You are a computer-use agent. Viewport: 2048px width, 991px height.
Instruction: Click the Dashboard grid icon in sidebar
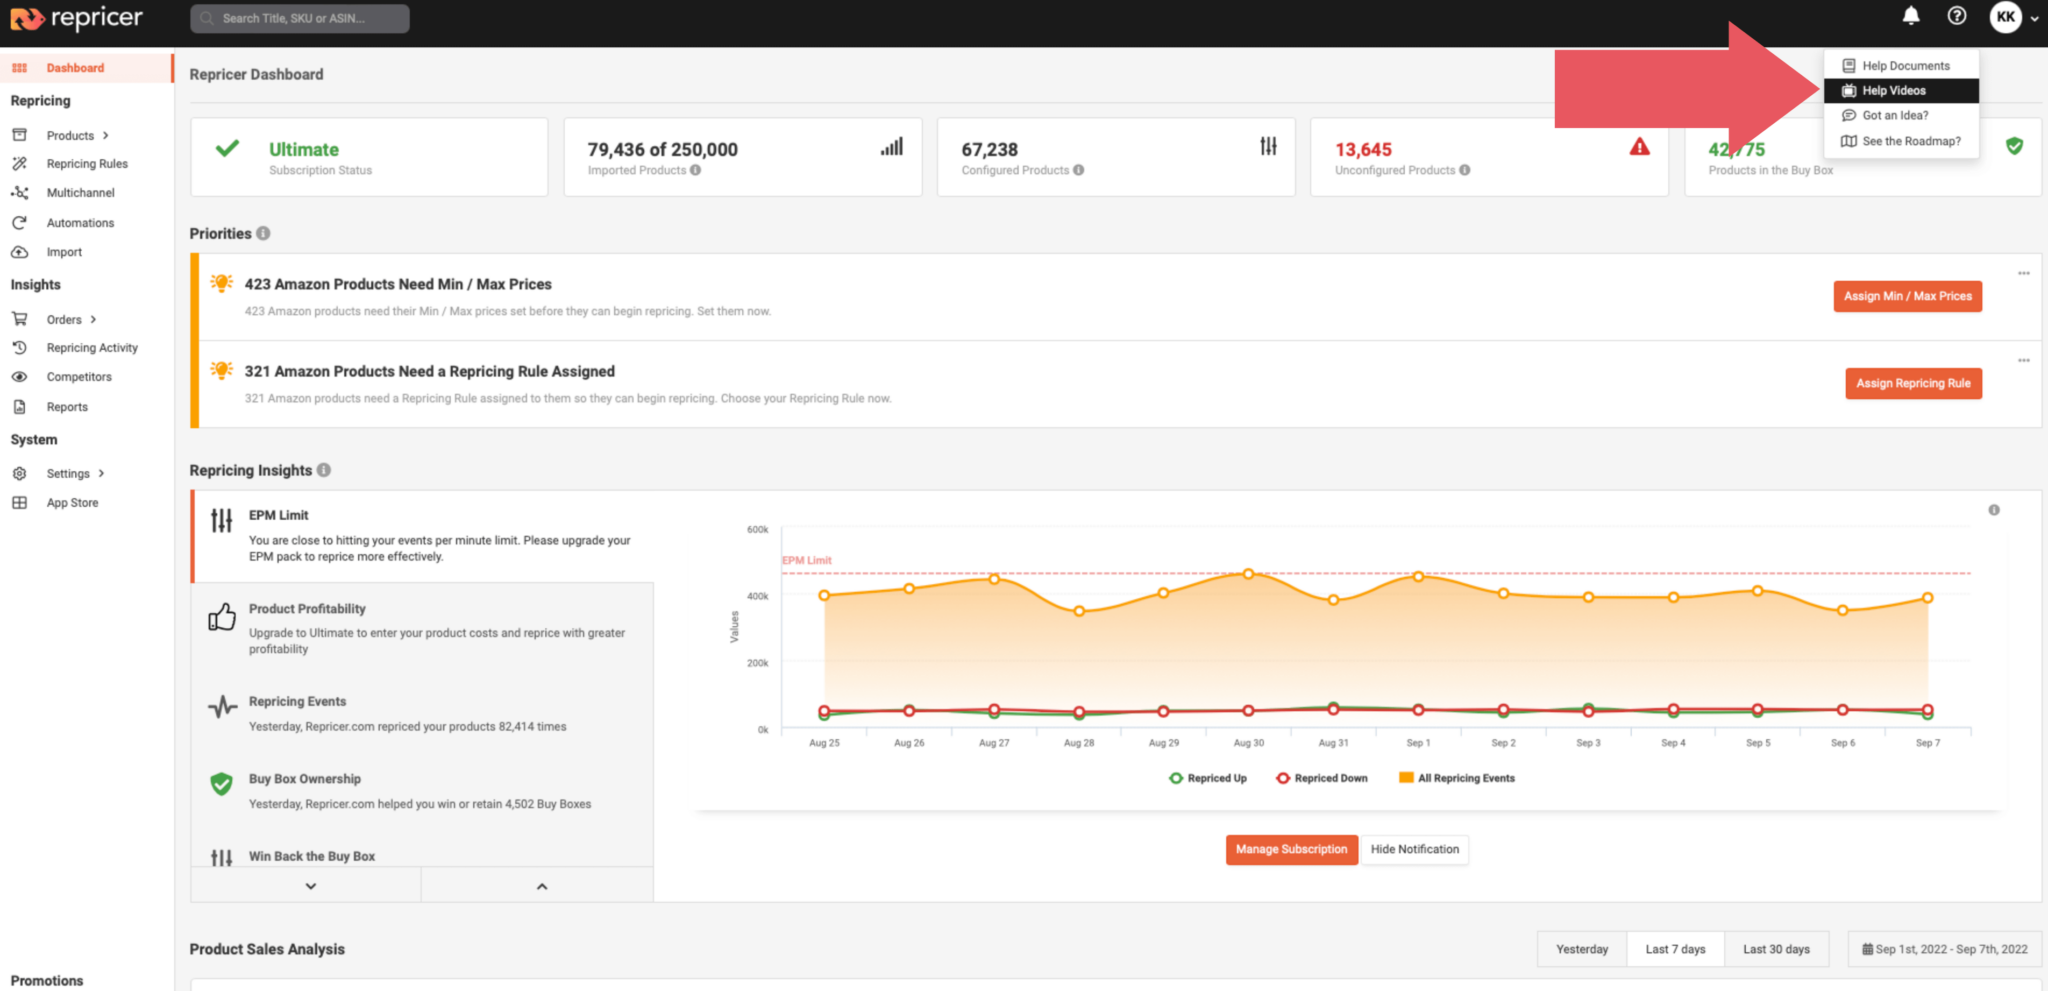coord(19,68)
